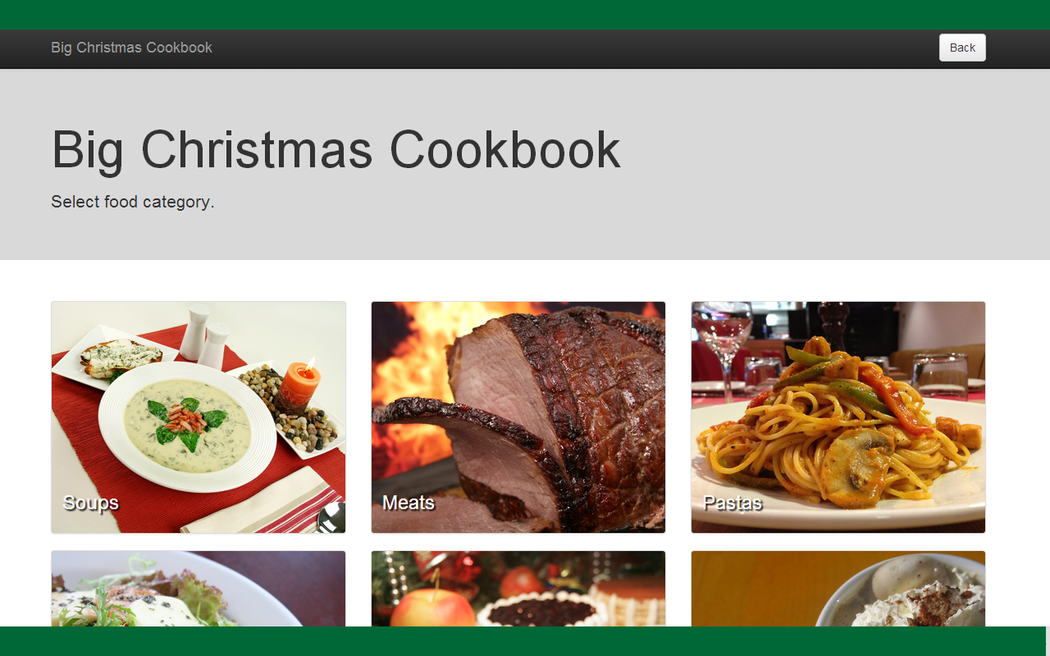1050x656 pixels.
Task: Select the Meats category photo
Action: 518,417
